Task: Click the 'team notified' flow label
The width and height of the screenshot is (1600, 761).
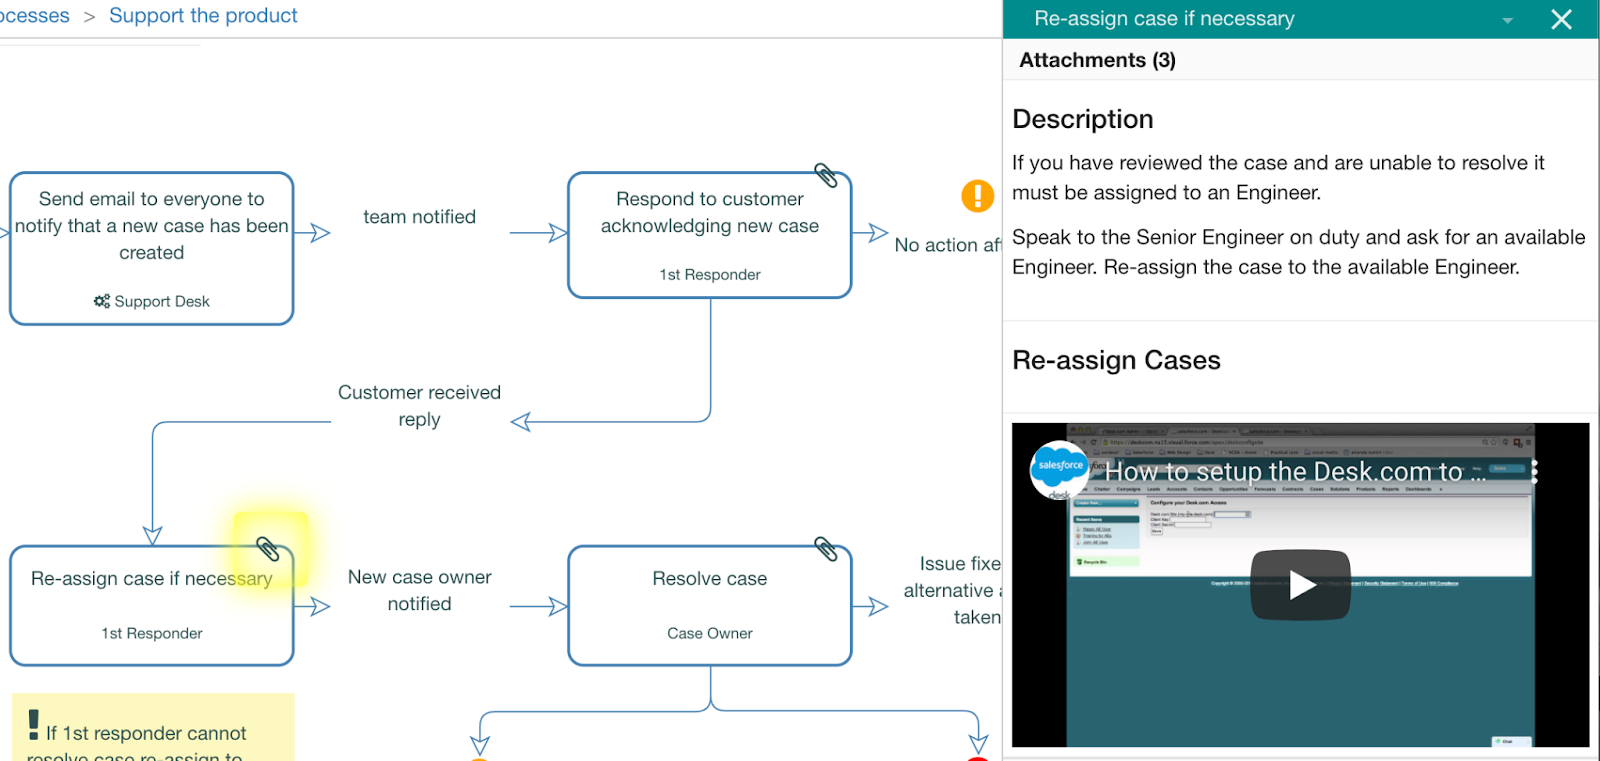Action: tap(419, 217)
